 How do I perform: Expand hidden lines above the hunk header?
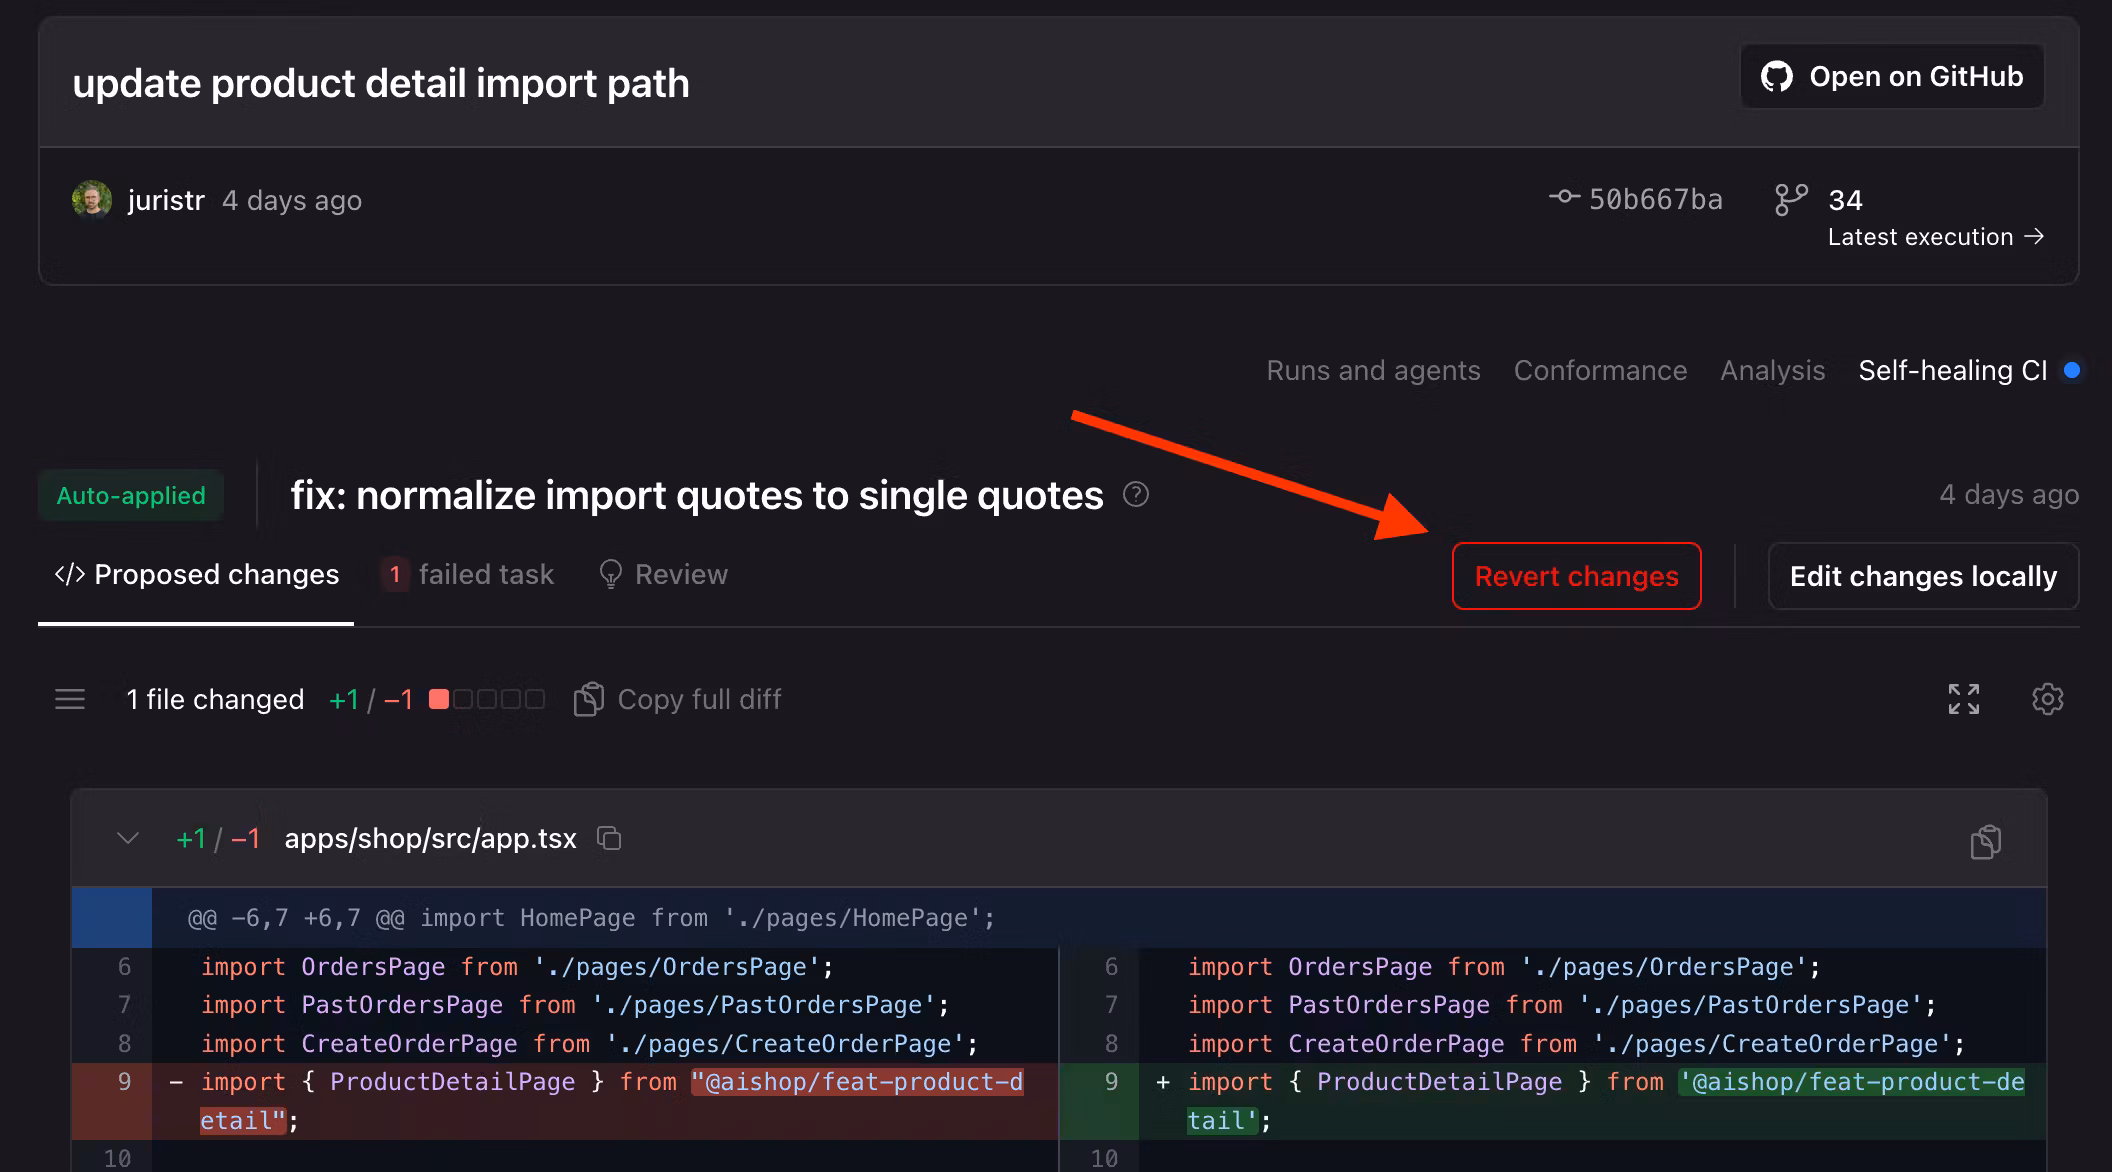click(111, 918)
